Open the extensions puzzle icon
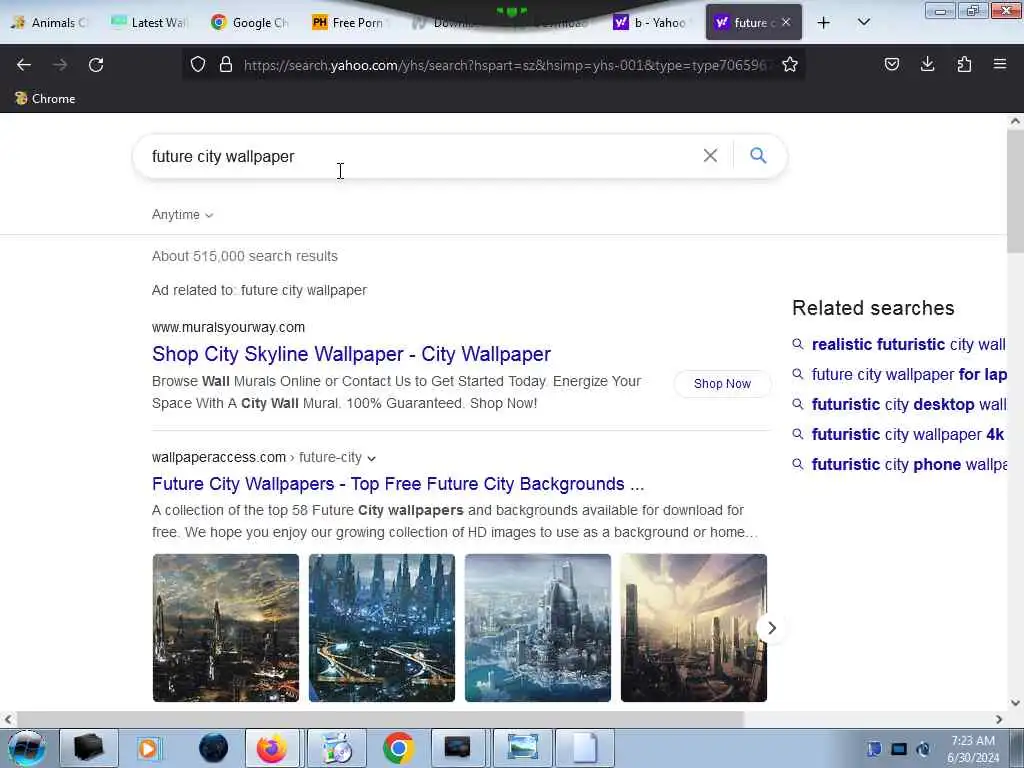The height and width of the screenshot is (768, 1024). coord(964,64)
